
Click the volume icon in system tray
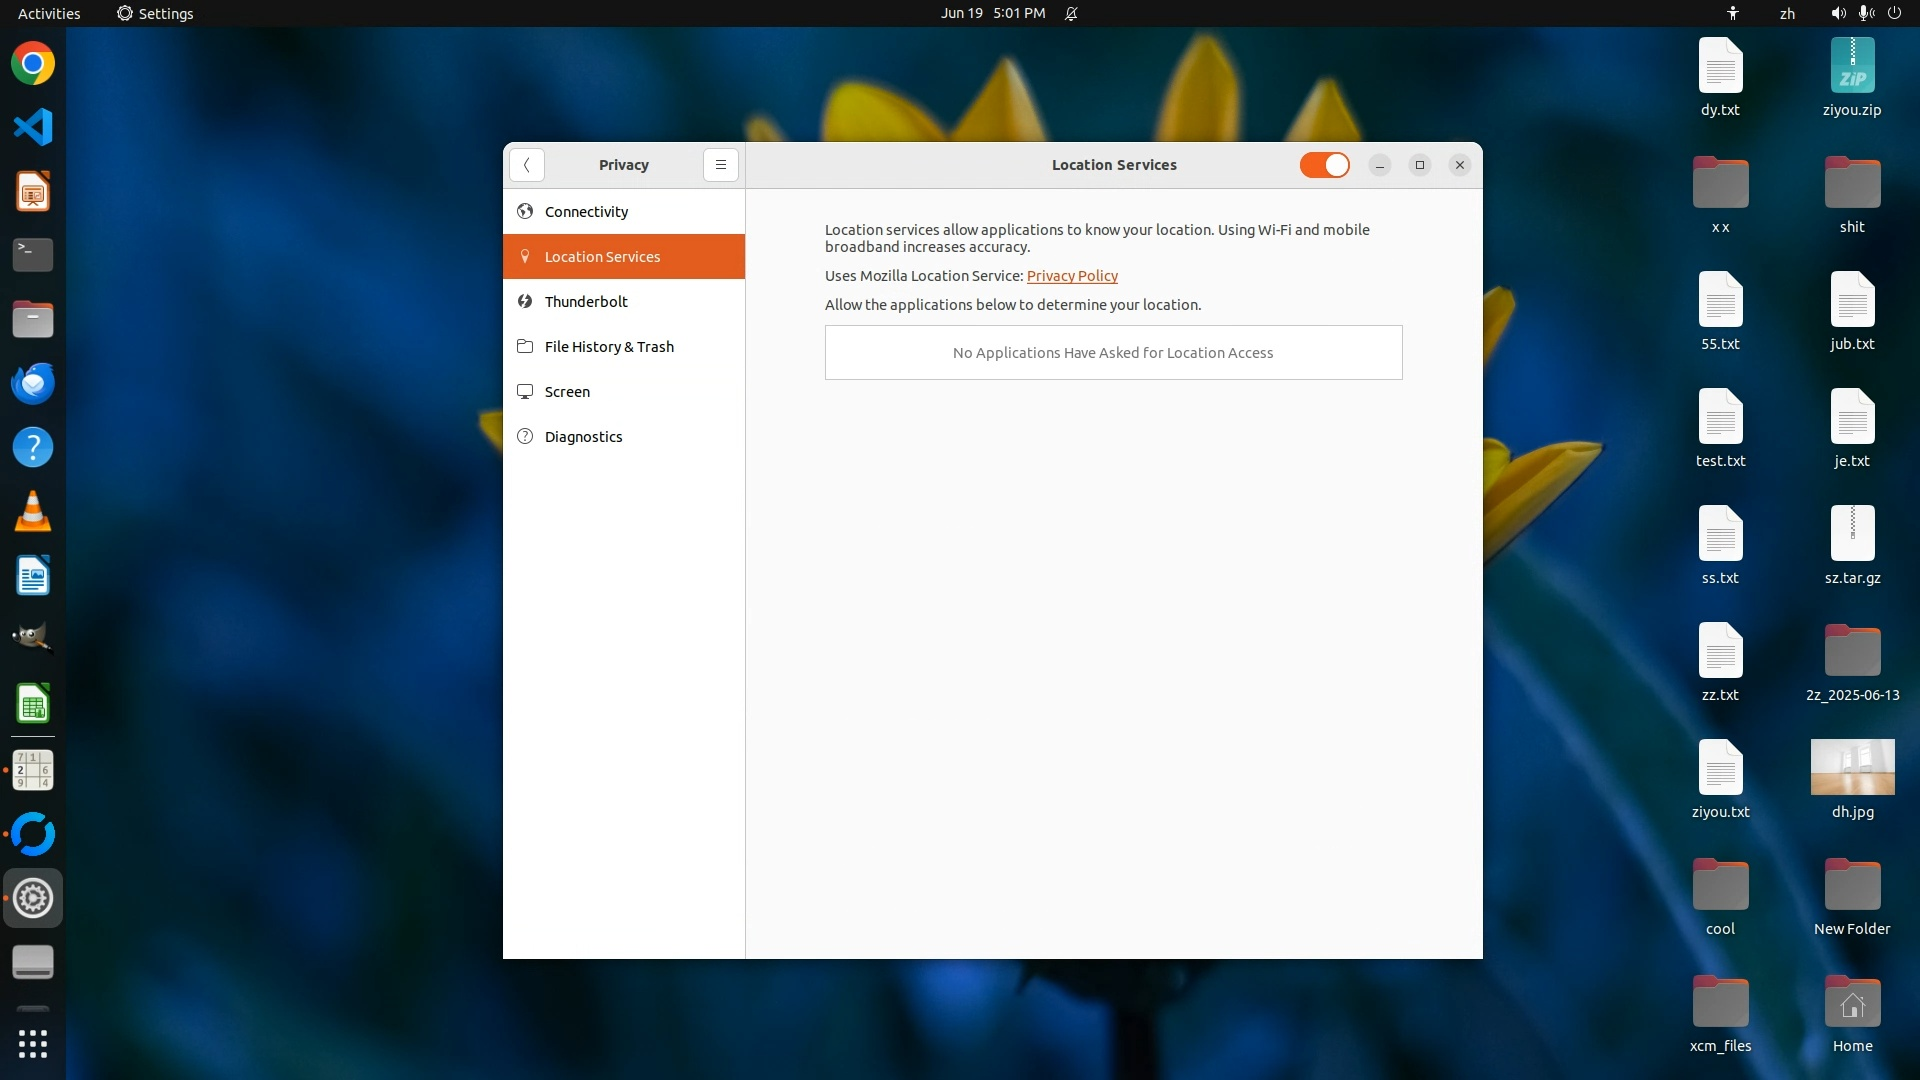tap(1838, 13)
